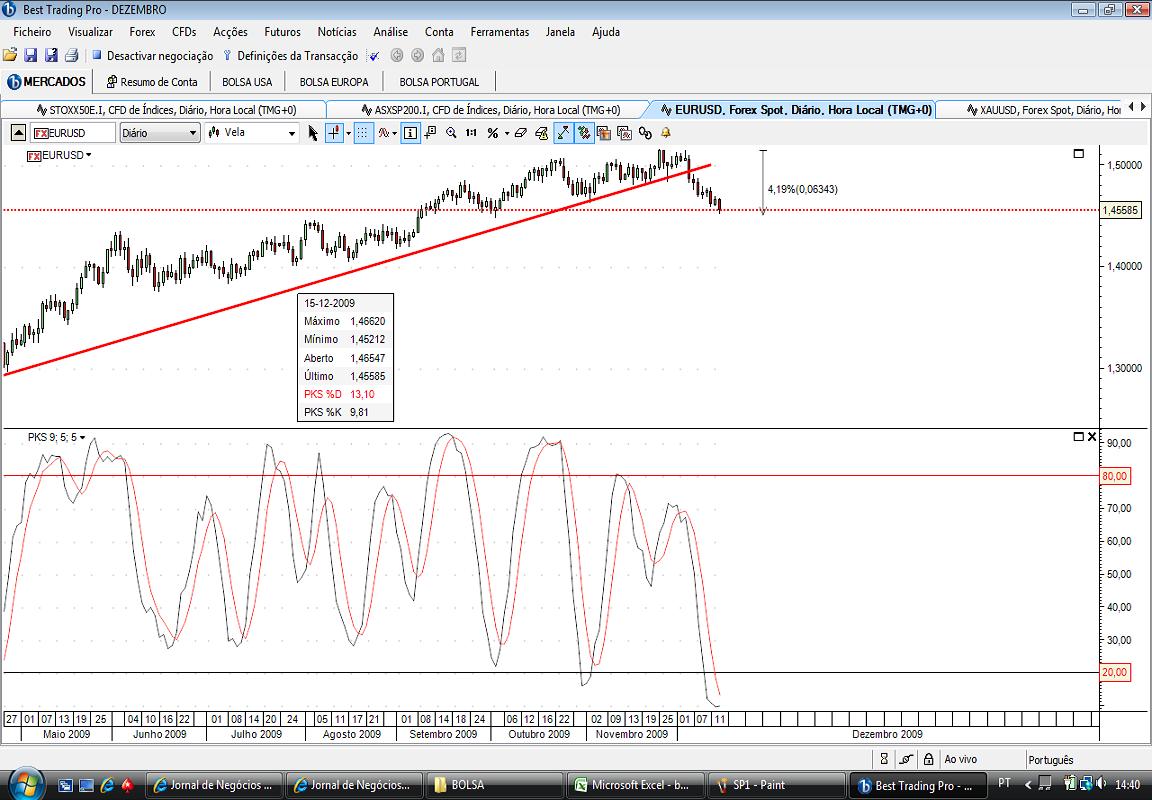Viewport: 1152px width, 800px height.
Task: Open the Ferramentas menu
Action: coord(500,32)
